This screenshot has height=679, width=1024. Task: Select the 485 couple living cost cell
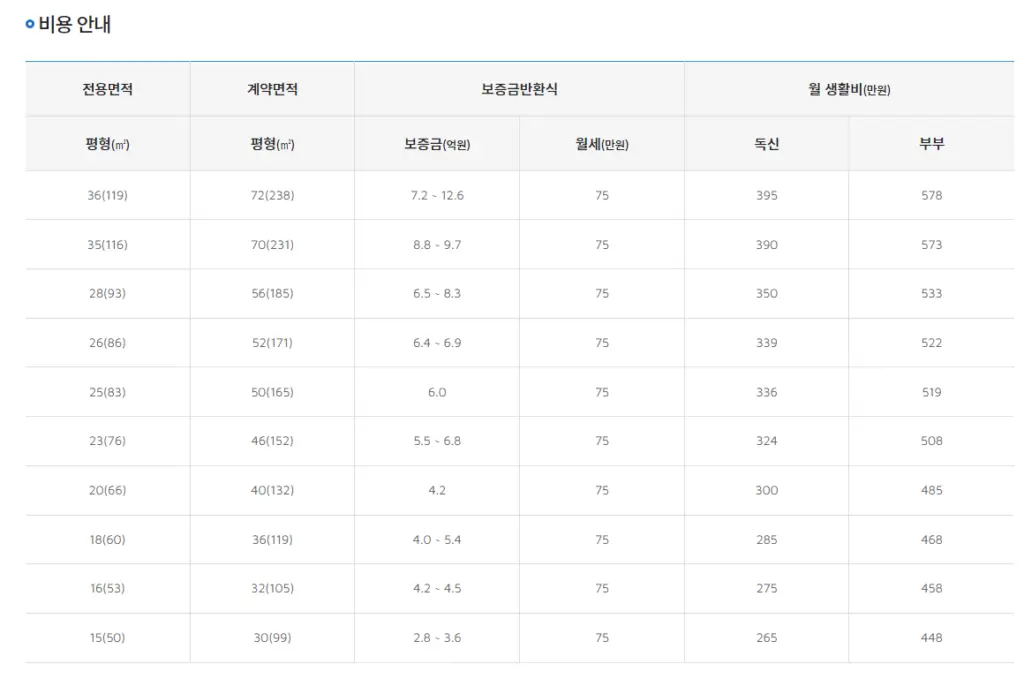pyautogui.click(x=931, y=490)
